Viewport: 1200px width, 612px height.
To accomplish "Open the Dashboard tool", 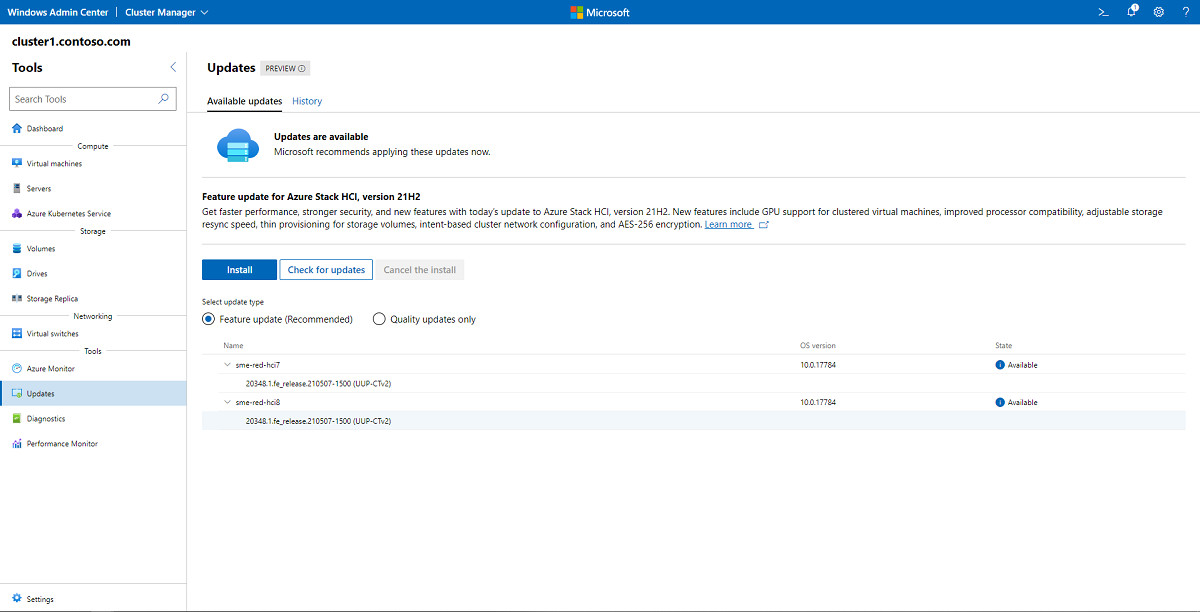I will point(45,128).
